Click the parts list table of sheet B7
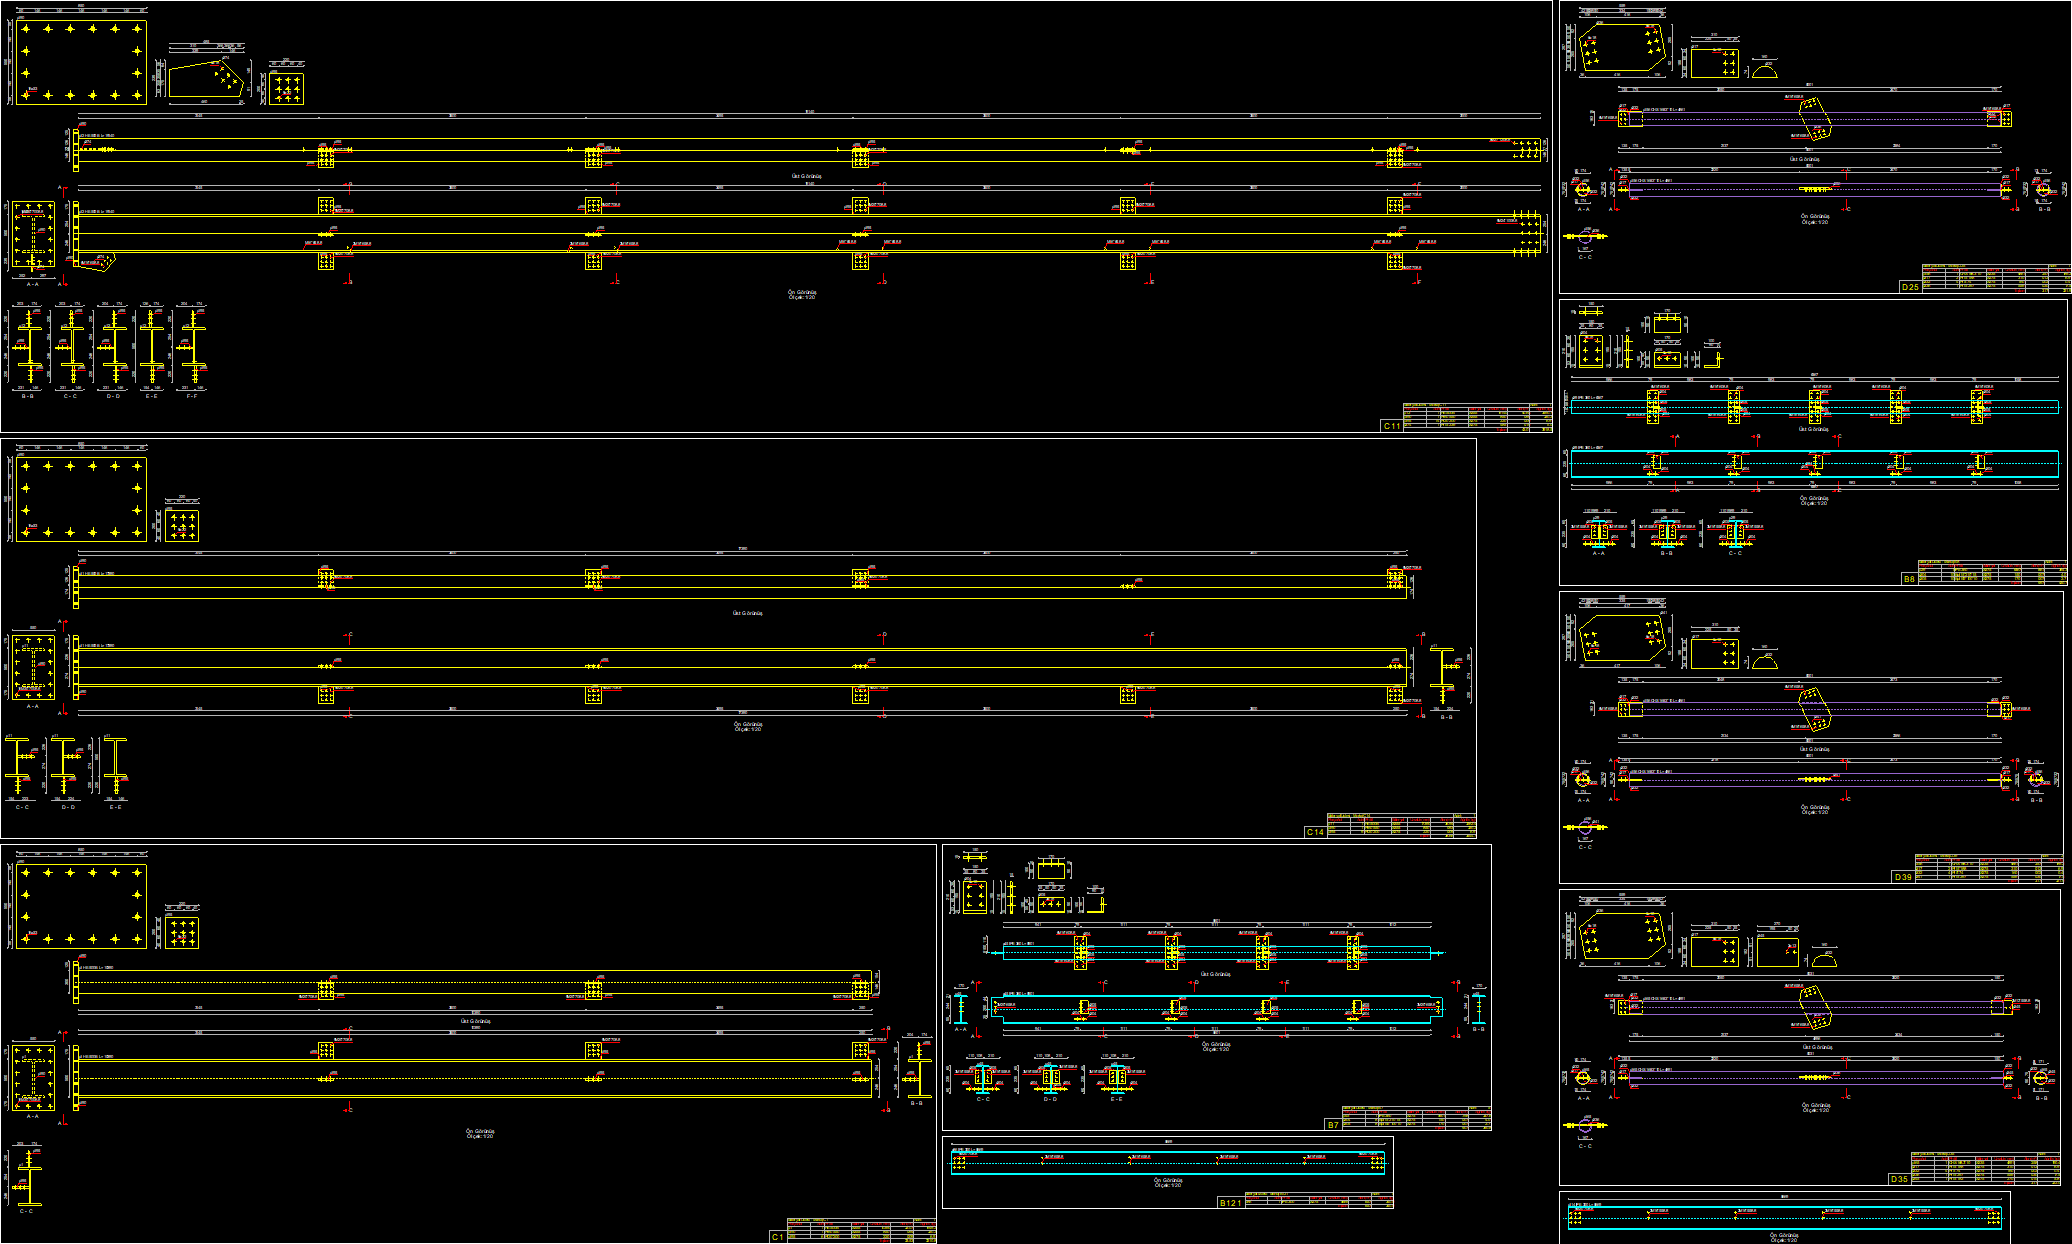 (x=1416, y=1118)
